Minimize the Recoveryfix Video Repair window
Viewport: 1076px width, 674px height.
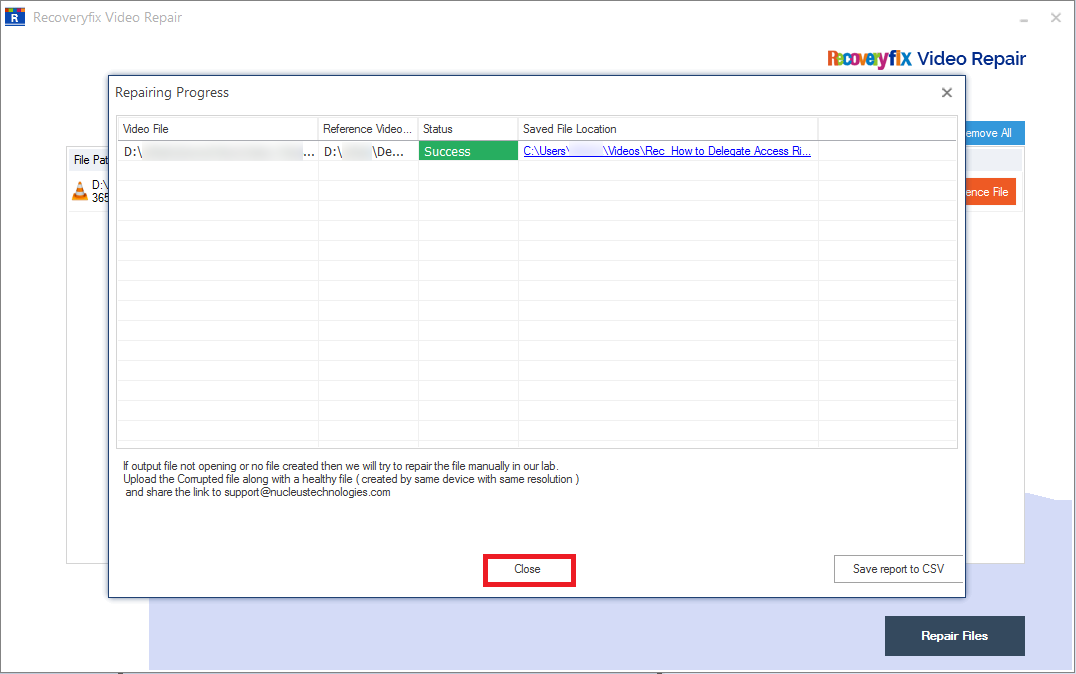click(1024, 19)
